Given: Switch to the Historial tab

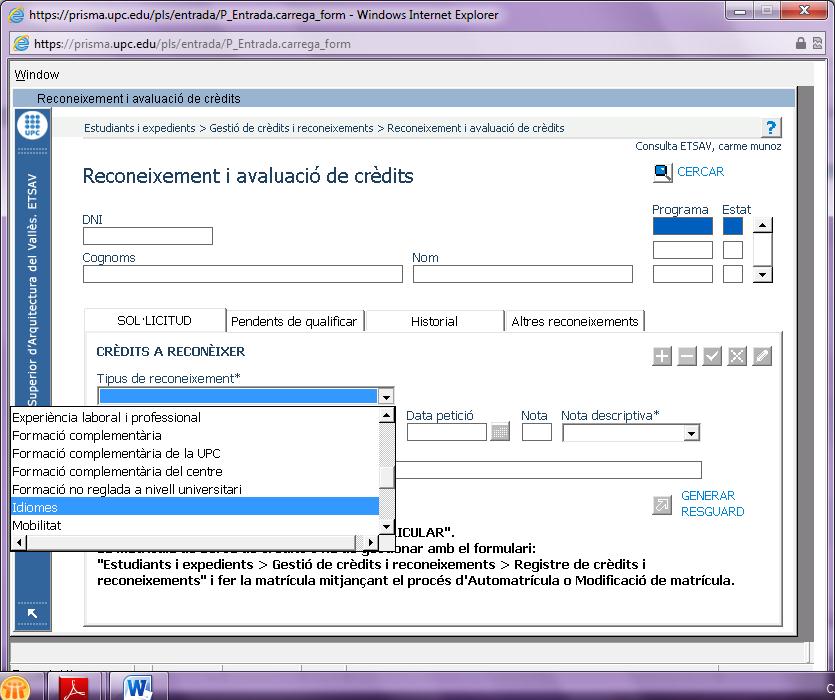Looking at the screenshot, I should (x=434, y=321).
